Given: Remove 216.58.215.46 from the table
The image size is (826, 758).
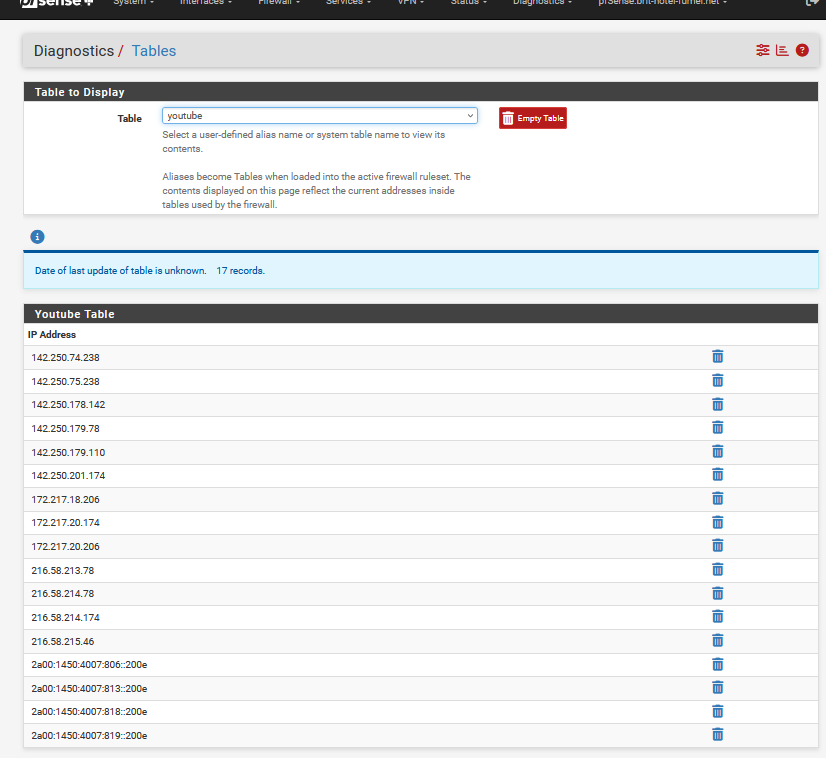Looking at the screenshot, I should [717, 641].
